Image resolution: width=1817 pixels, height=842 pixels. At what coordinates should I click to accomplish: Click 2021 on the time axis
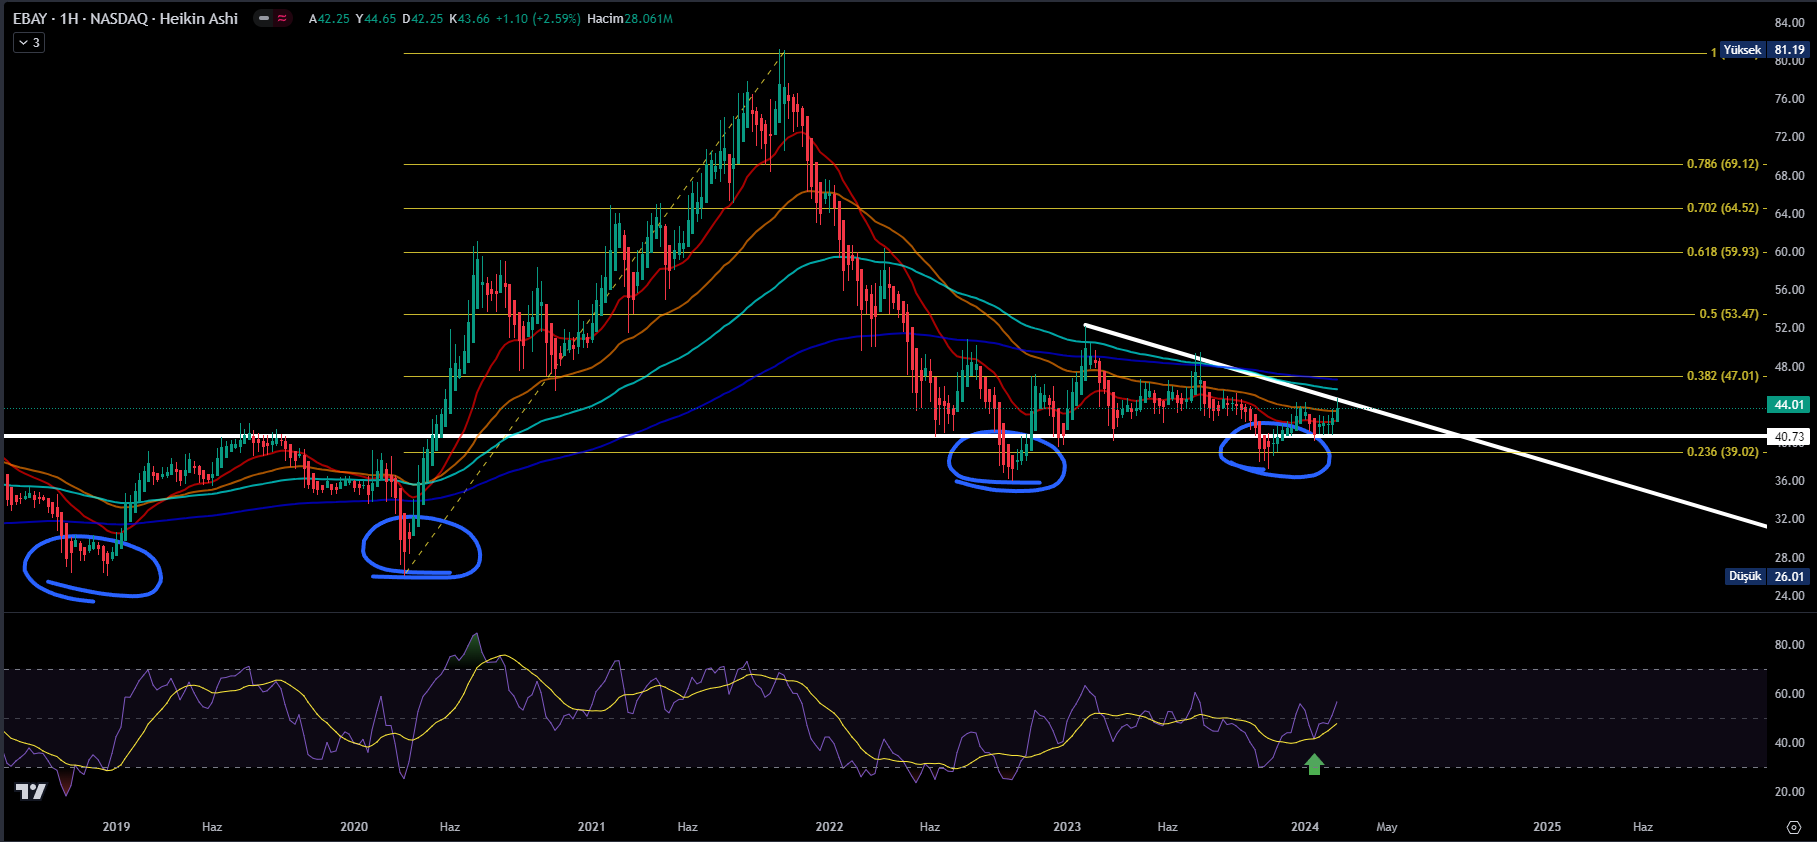tap(591, 827)
